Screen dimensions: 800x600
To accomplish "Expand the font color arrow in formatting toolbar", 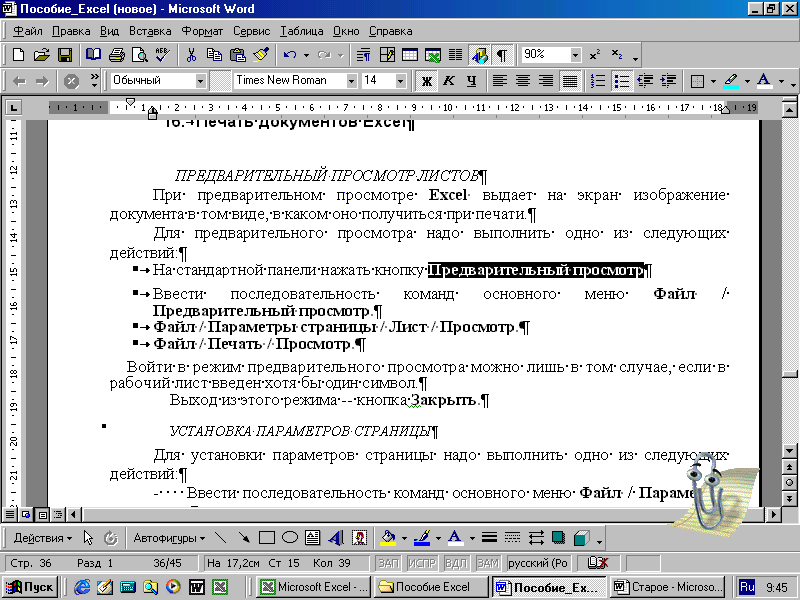I will click(781, 81).
